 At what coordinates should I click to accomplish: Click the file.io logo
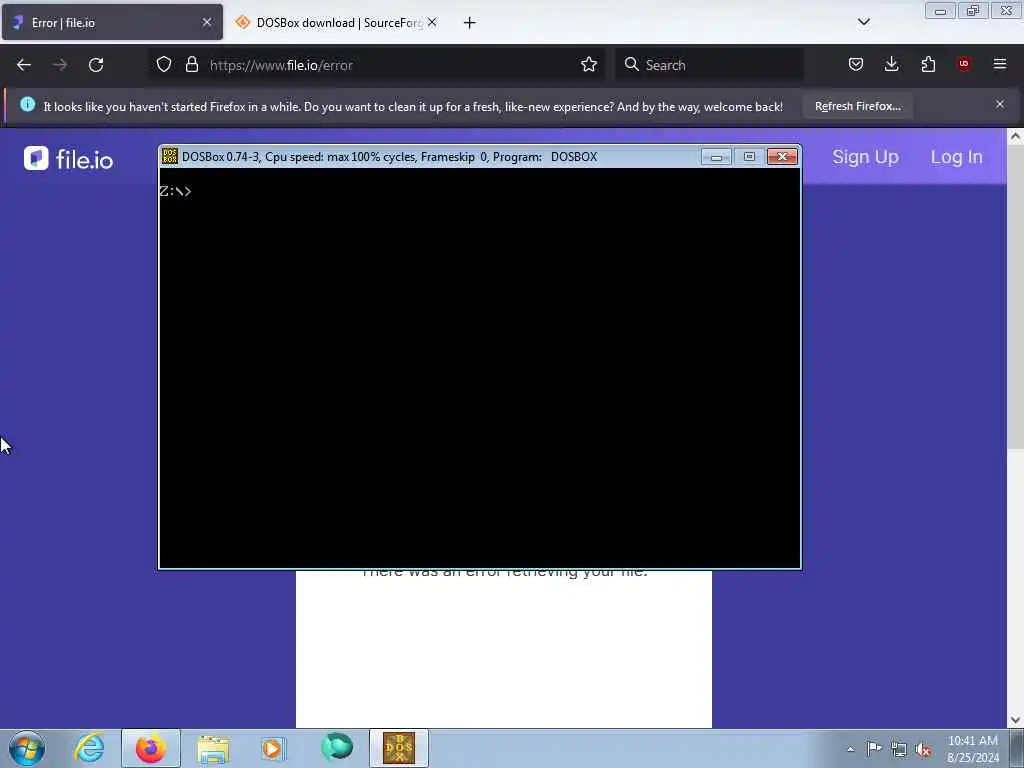coord(69,159)
